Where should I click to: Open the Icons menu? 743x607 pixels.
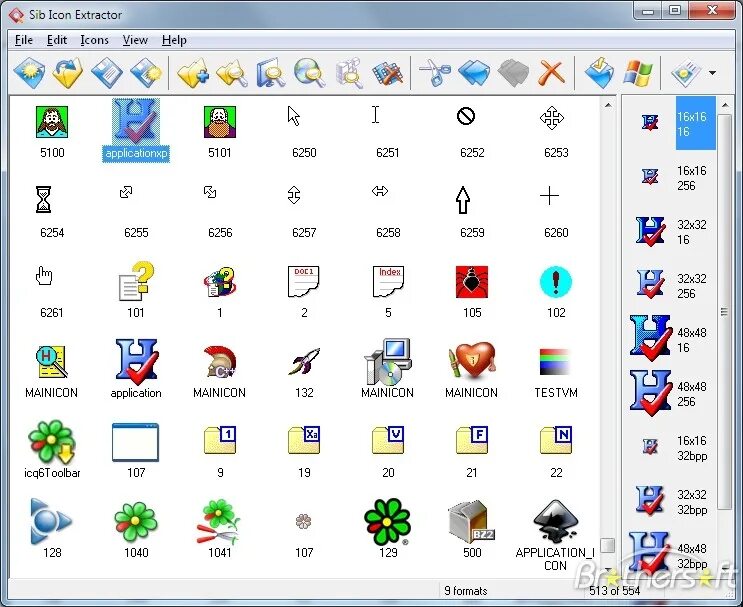pos(94,40)
